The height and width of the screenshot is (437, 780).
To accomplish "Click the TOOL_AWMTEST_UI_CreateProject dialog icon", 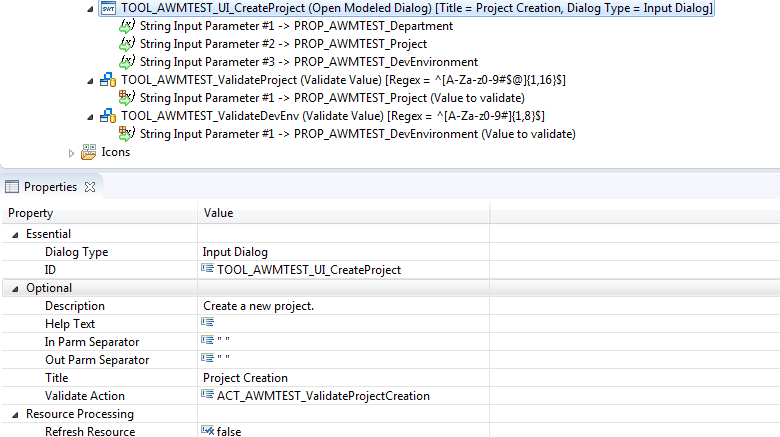I will pos(108,8).
